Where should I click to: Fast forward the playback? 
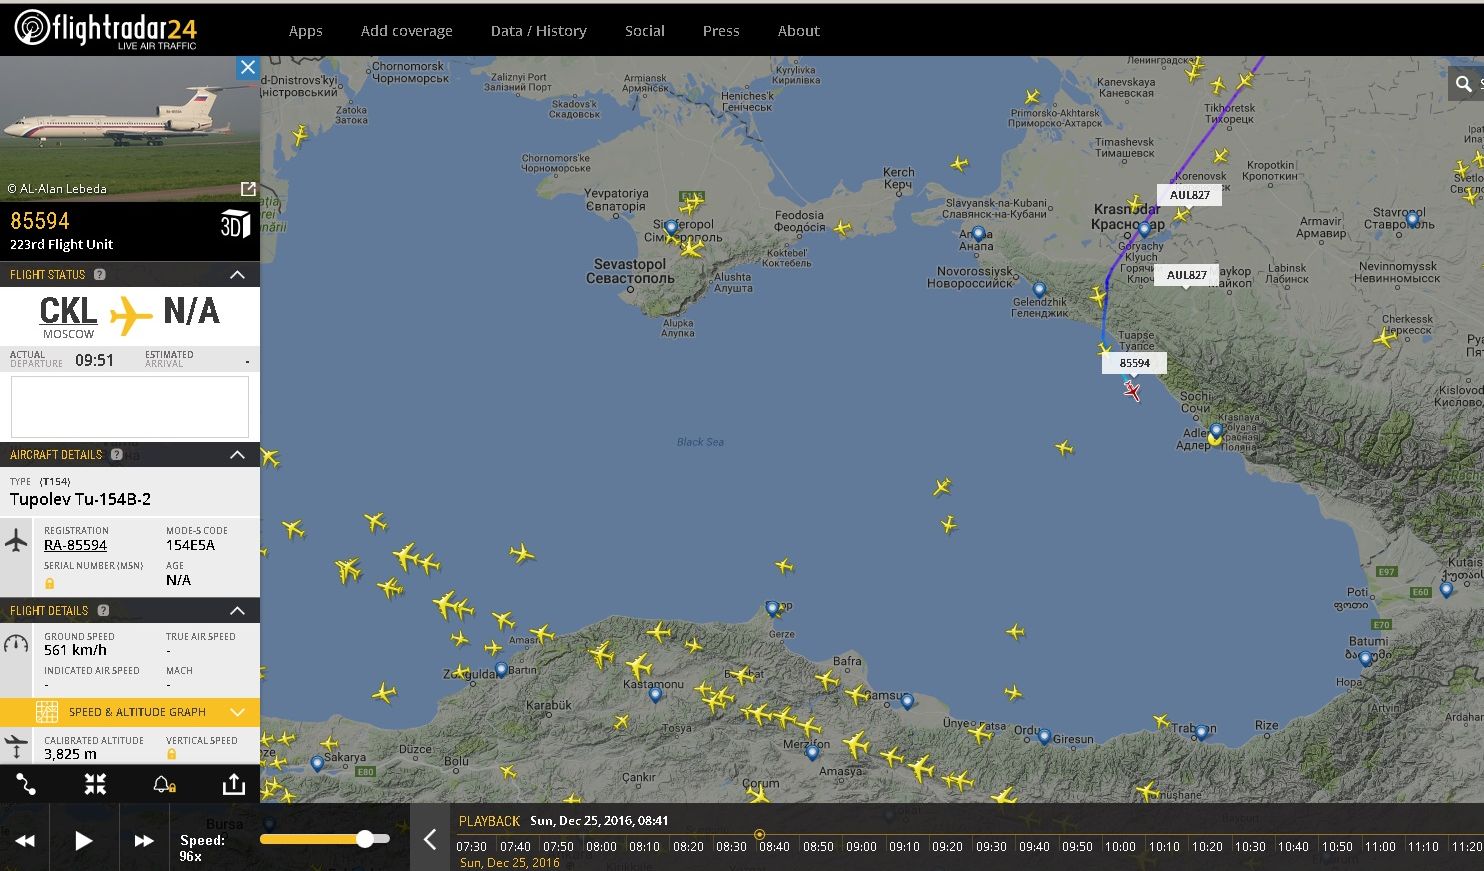[144, 841]
